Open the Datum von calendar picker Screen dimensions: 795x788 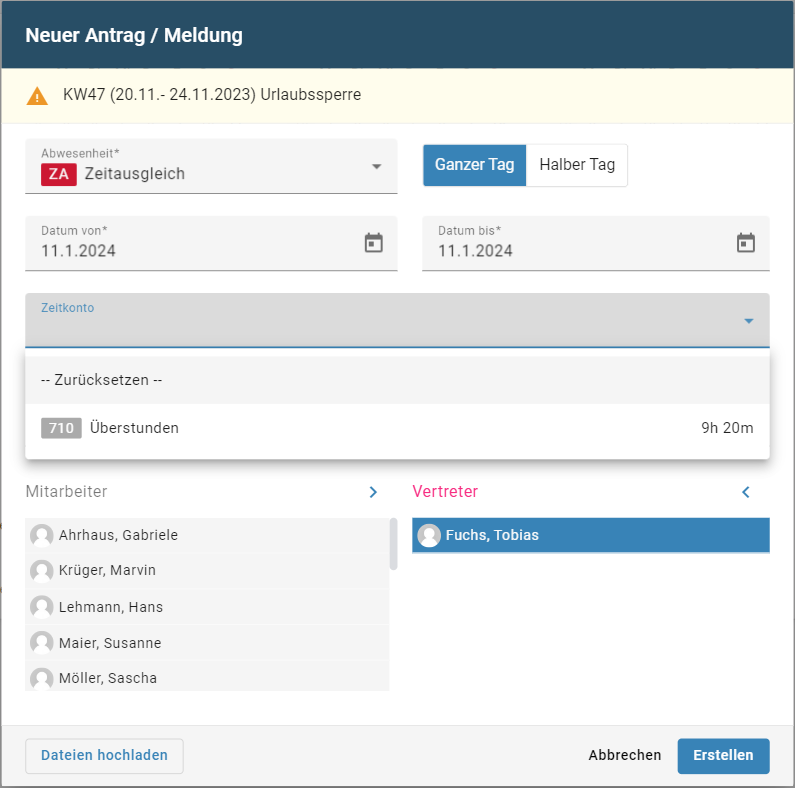point(373,243)
